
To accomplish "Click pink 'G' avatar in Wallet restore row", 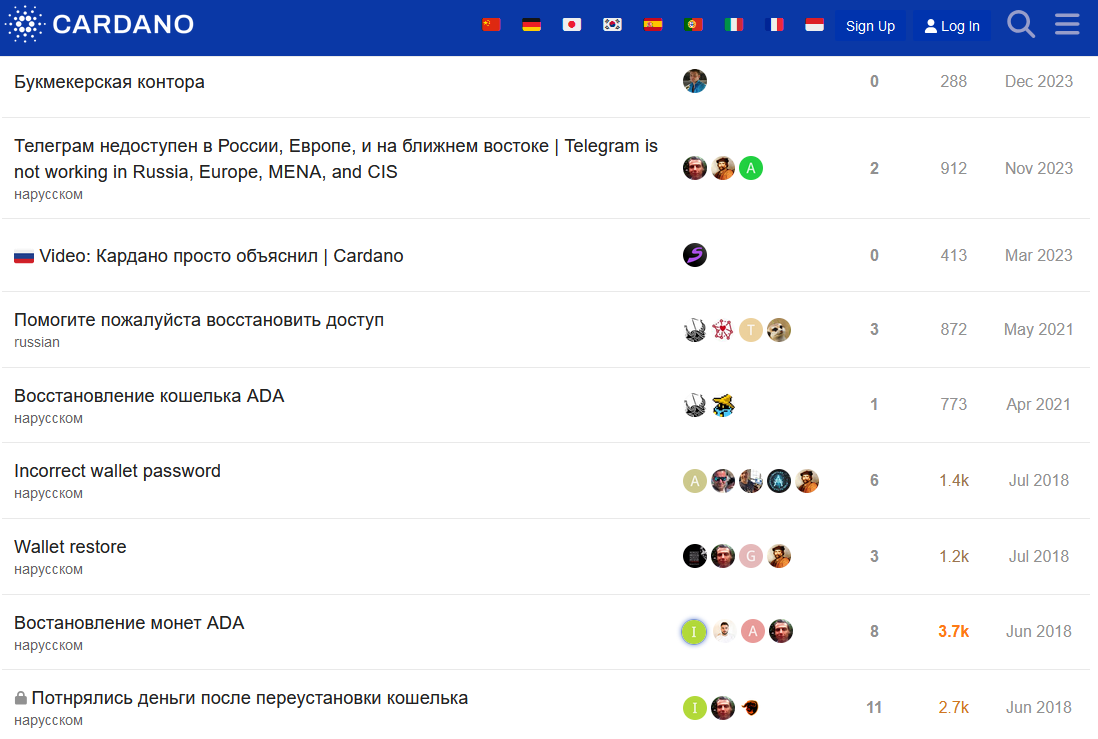I will [751, 556].
